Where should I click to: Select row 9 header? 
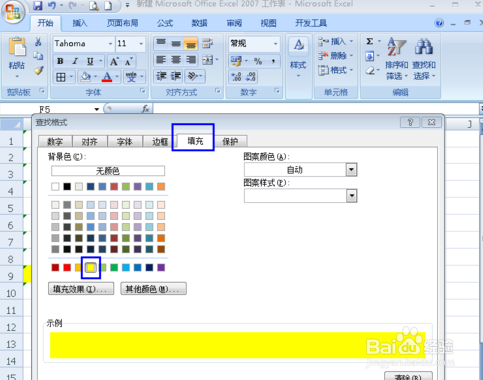point(11,276)
